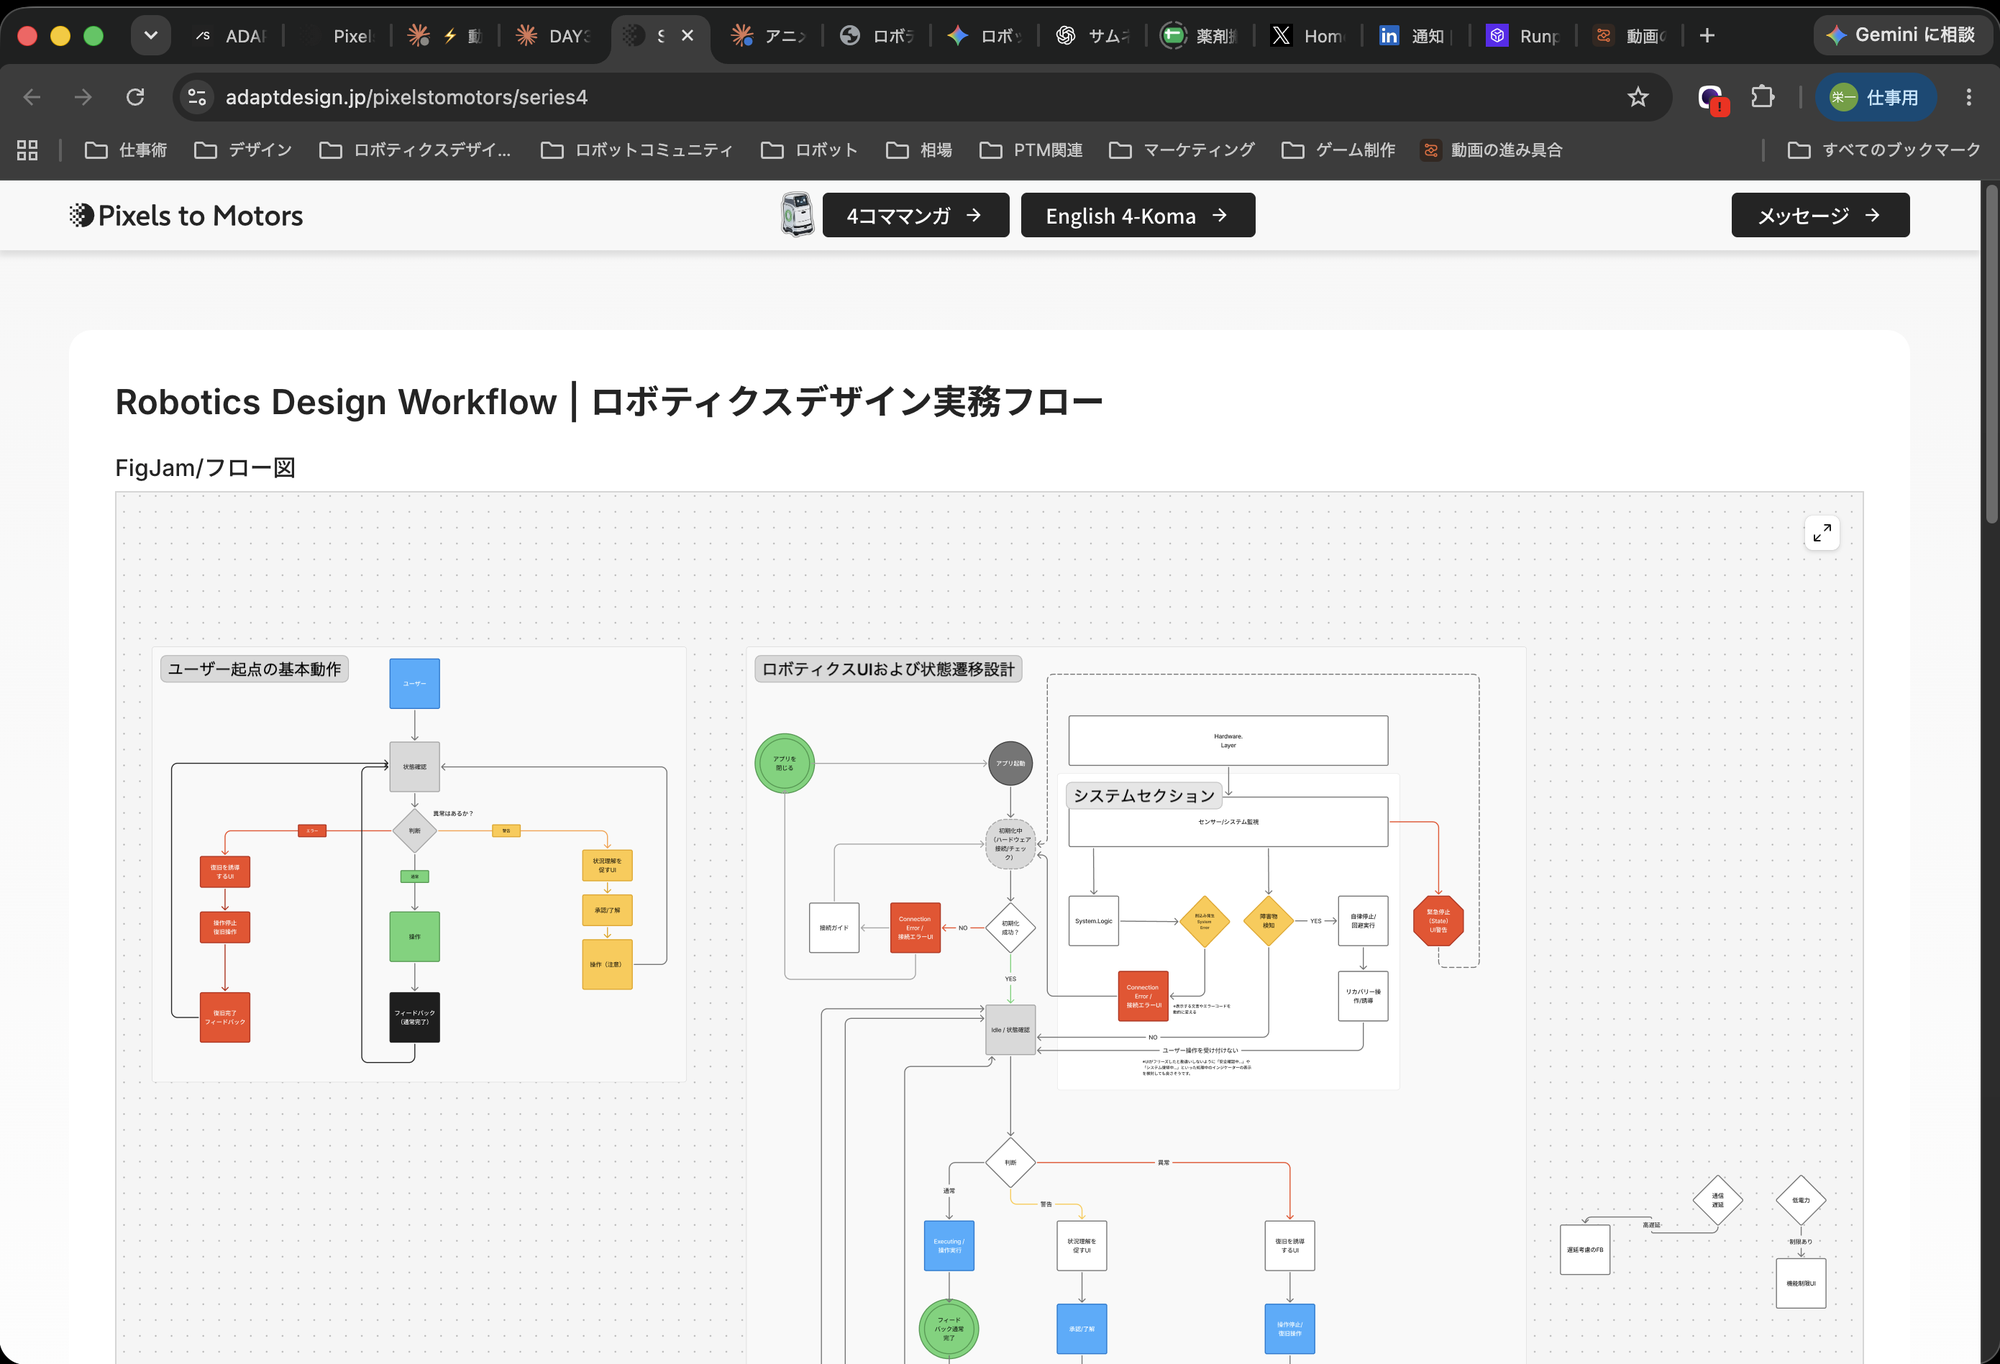Click the システムセクション label

pyautogui.click(x=1144, y=796)
